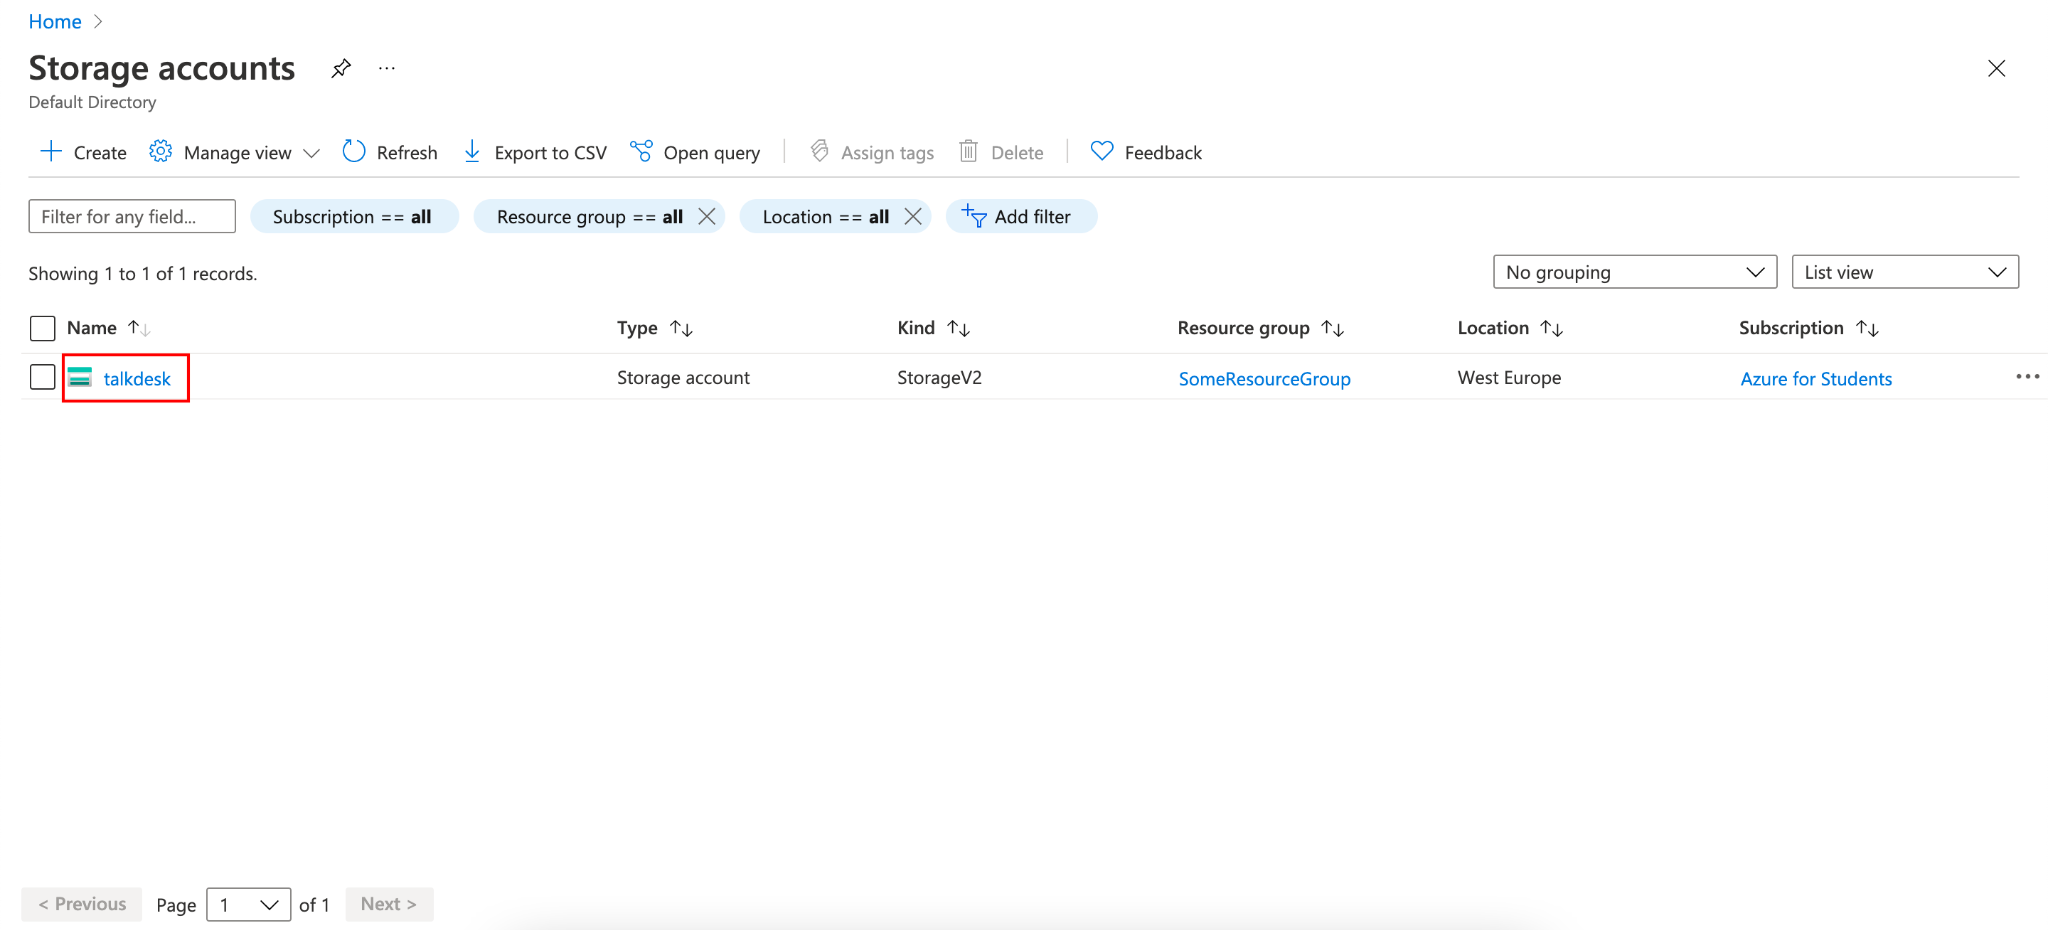
Task: Go to Home breadcrumb
Action: pyautogui.click(x=55, y=22)
